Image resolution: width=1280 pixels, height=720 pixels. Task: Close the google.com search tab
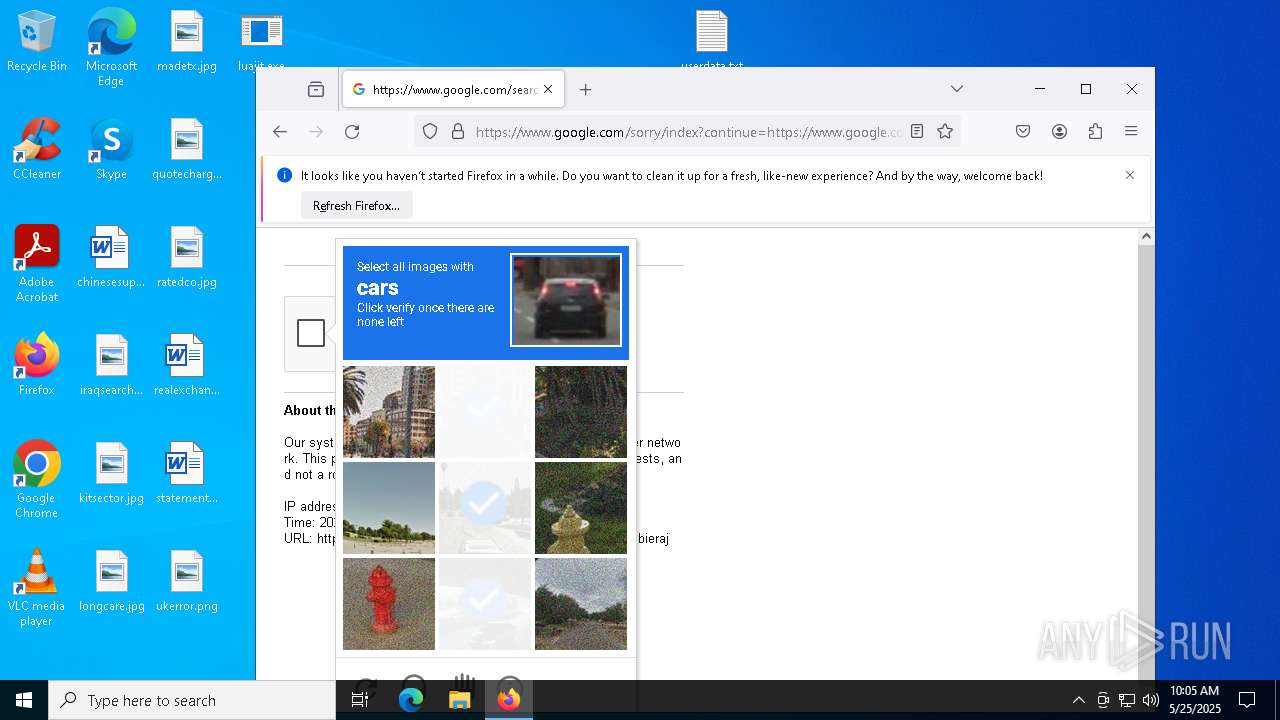click(x=548, y=90)
